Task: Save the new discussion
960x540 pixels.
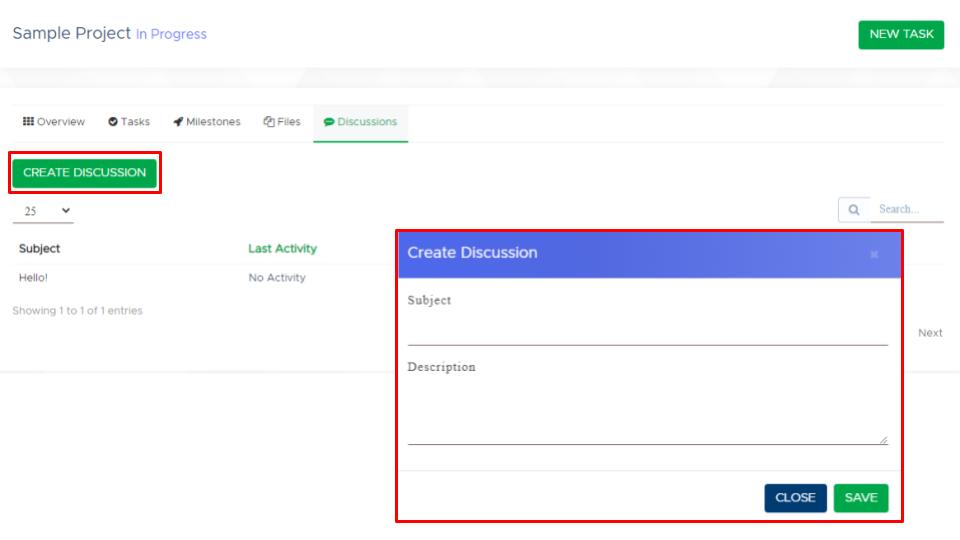Action: (860, 498)
